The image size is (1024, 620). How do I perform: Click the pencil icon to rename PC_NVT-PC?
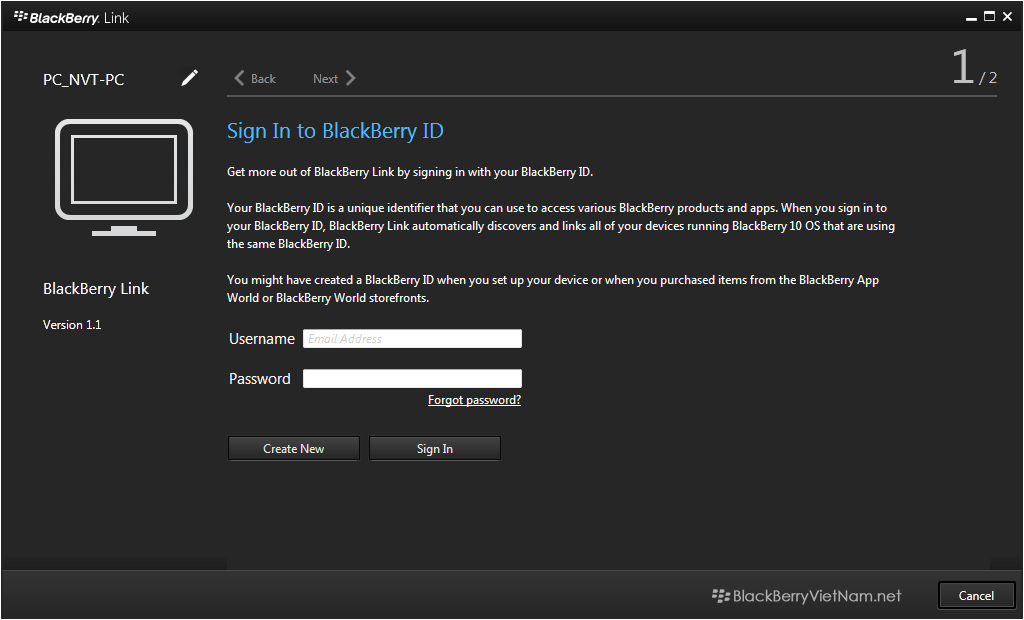click(x=189, y=78)
